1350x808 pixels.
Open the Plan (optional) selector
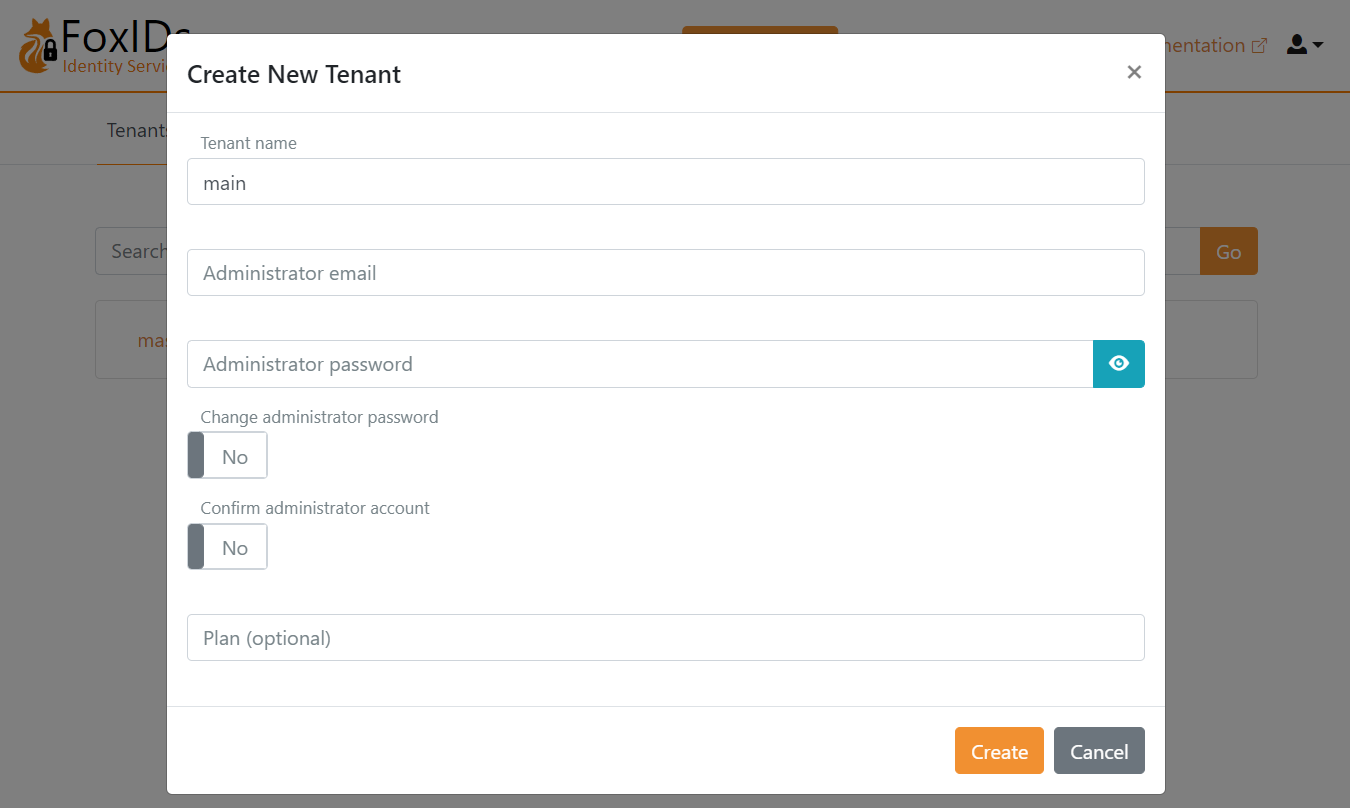tap(666, 637)
